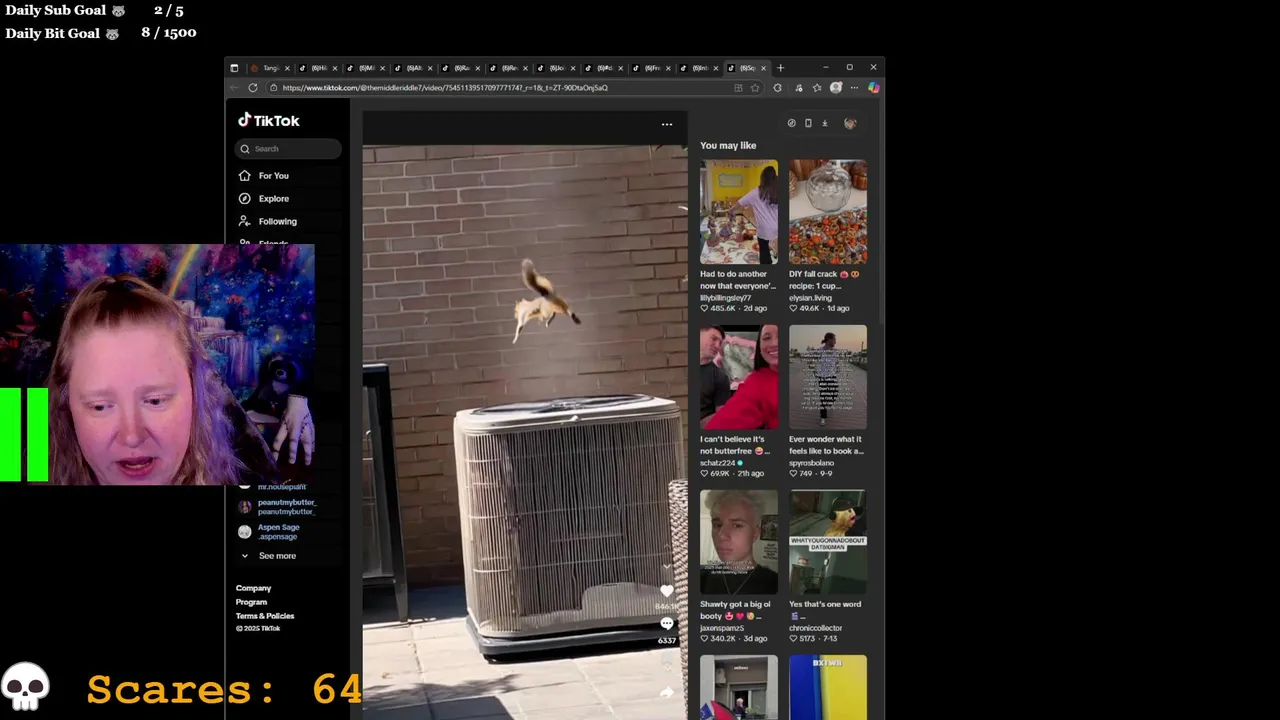Open schatz224 creator link

click(x=718, y=463)
